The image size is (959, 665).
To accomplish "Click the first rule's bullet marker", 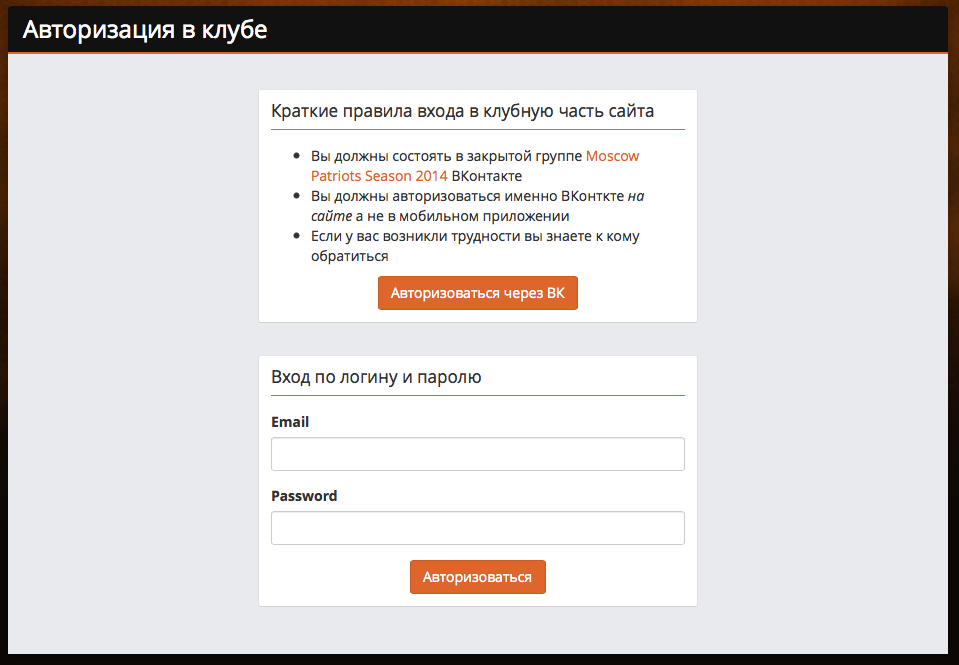I will (297, 156).
